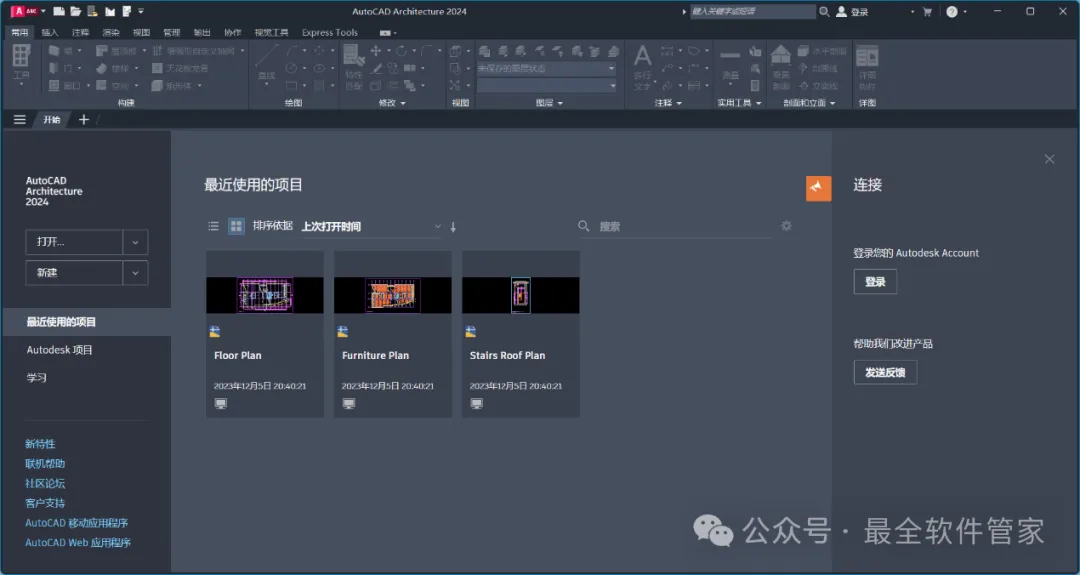
Task: Open the Floor Plan drawing thumbnail
Action: [x=264, y=295]
